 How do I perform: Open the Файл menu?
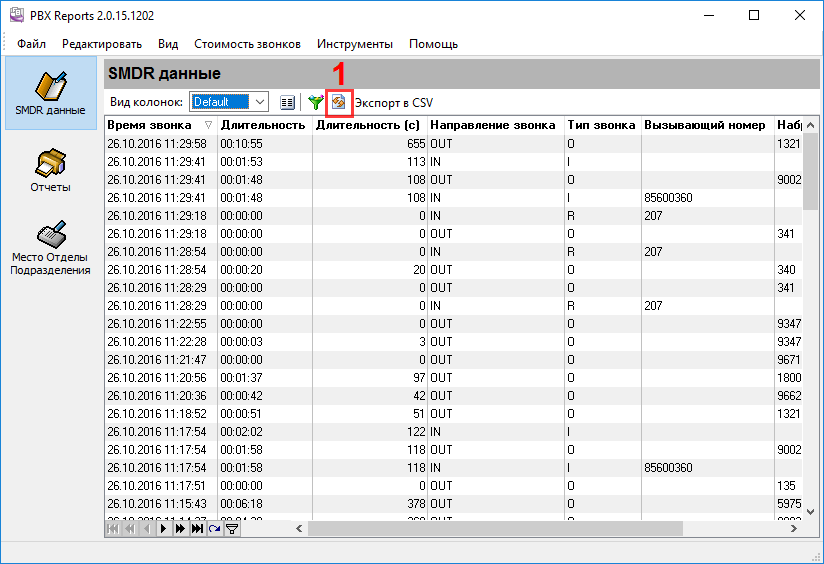(31, 44)
